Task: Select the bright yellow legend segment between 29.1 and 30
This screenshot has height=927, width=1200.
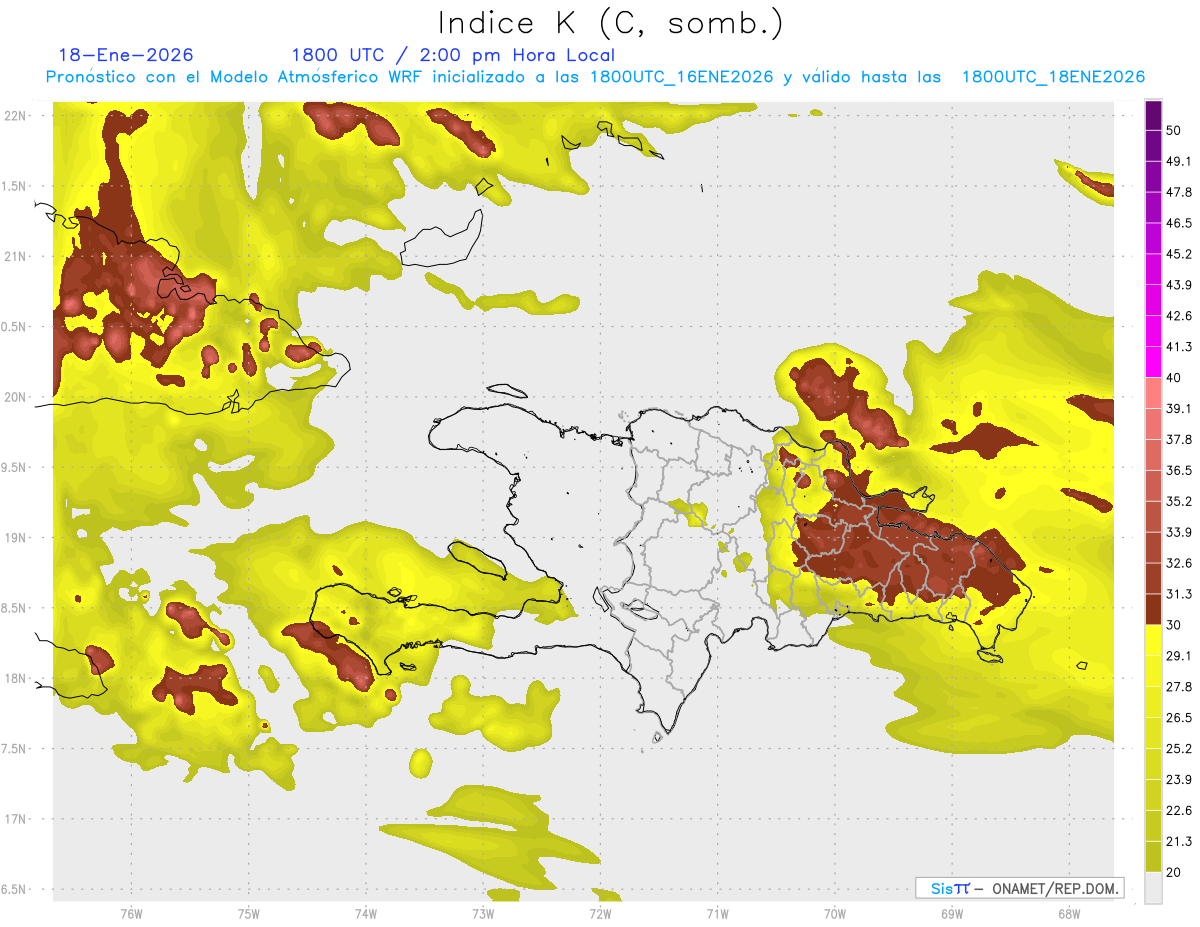Action: [x=1154, y=640]
